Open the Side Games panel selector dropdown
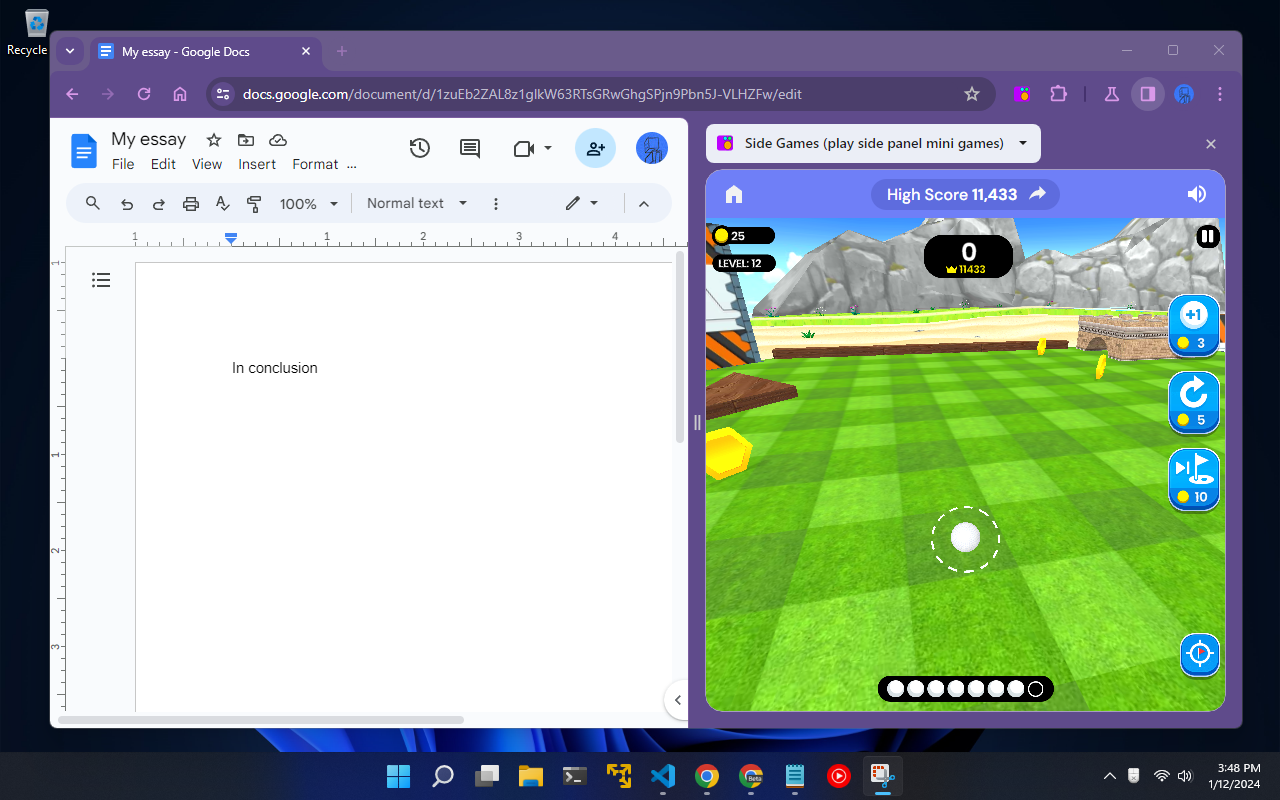 pyautogui.click(x=1022, y=143)
